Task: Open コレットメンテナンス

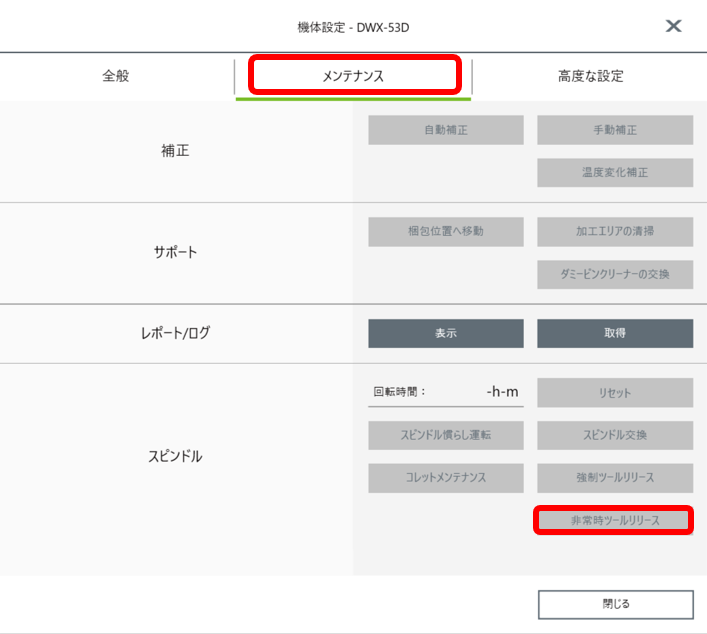Action: tap(446, 478)
